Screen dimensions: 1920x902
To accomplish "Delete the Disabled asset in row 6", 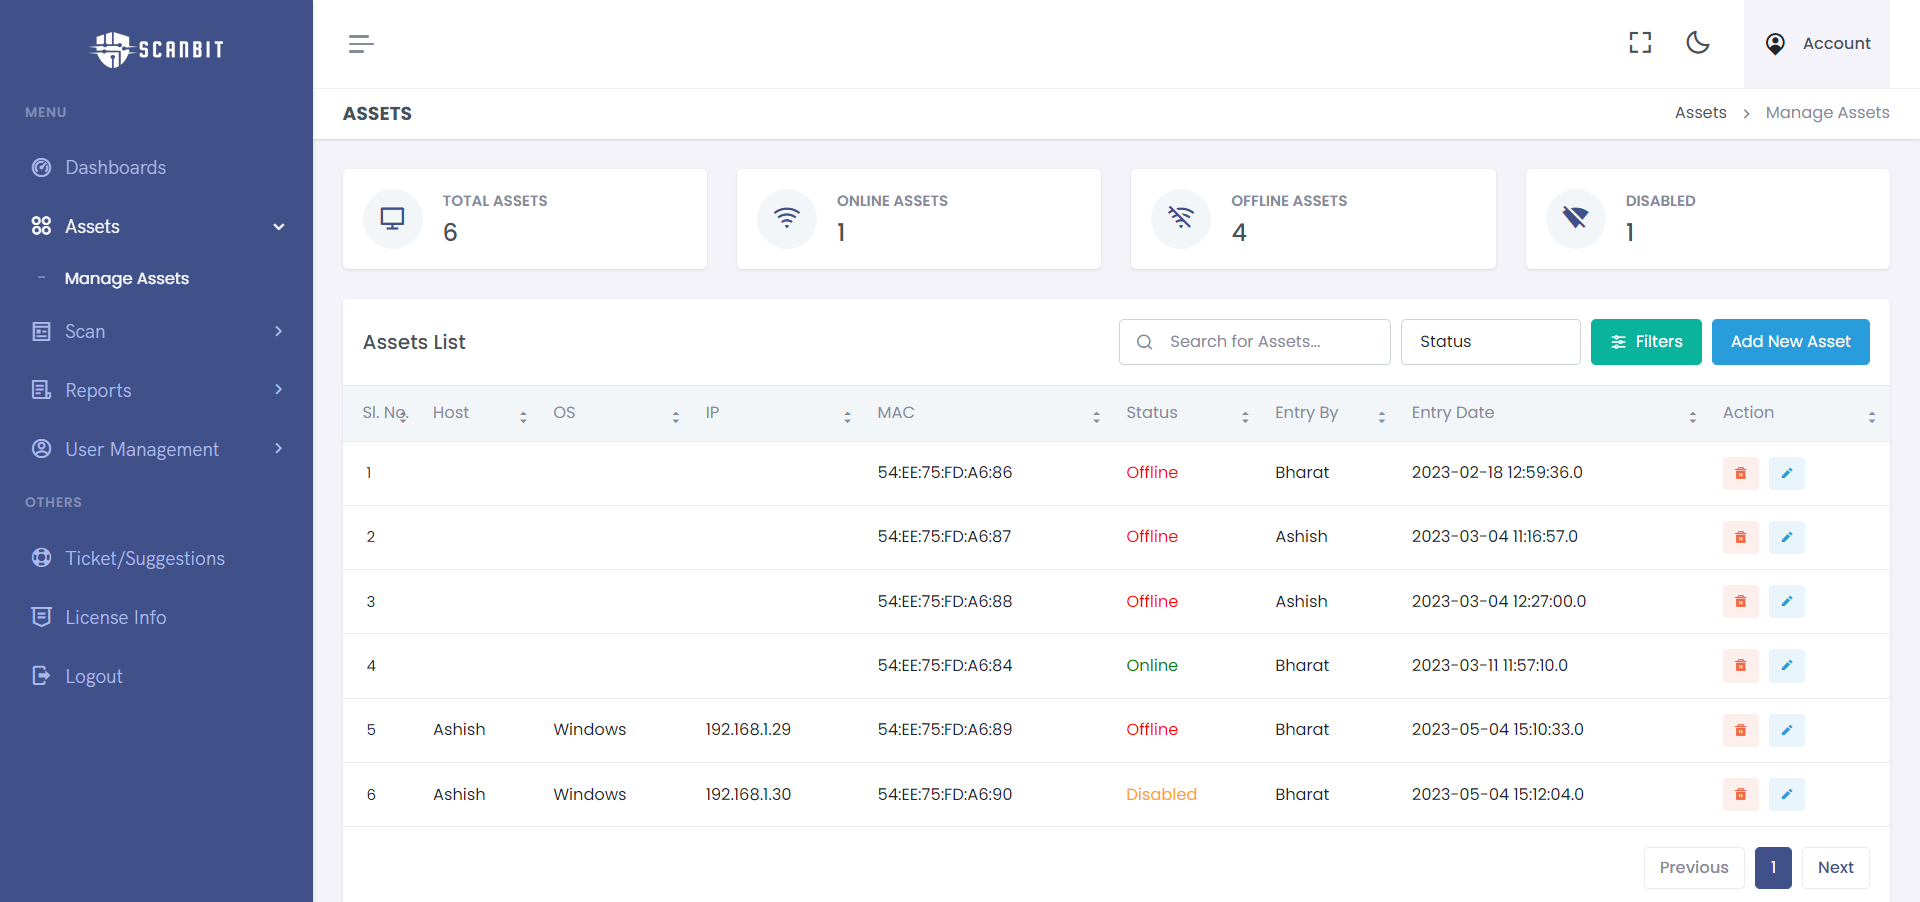I will coord(1740,795).
